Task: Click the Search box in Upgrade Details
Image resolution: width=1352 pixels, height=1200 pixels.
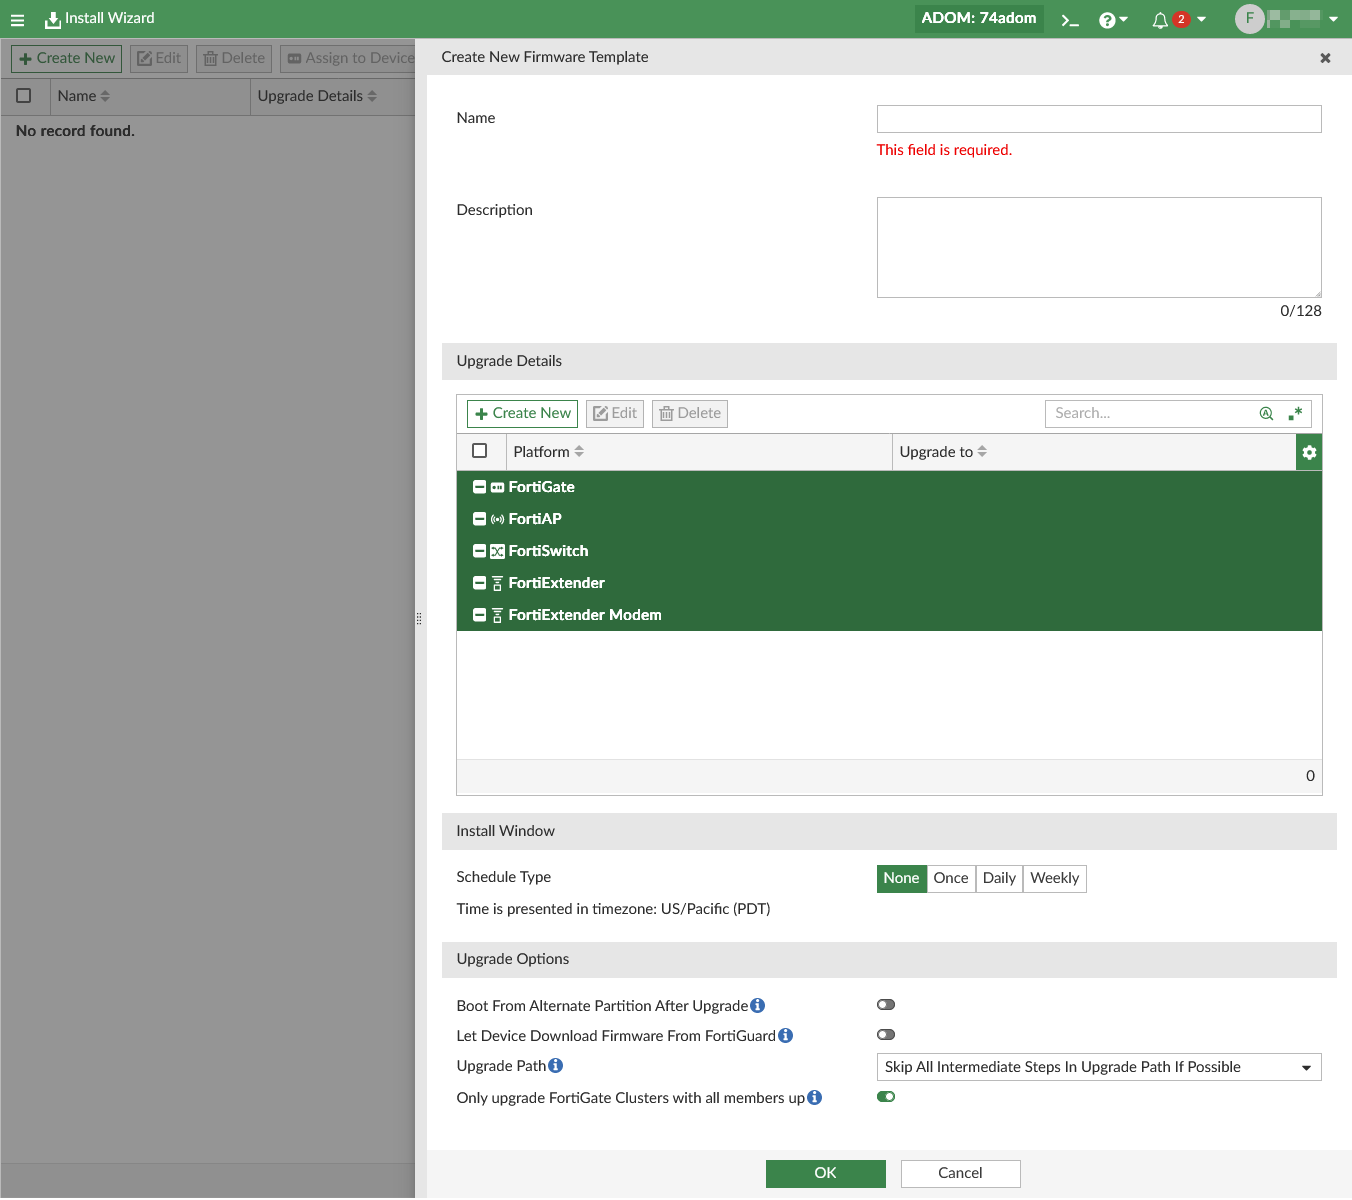Action: click(1150, 413)
